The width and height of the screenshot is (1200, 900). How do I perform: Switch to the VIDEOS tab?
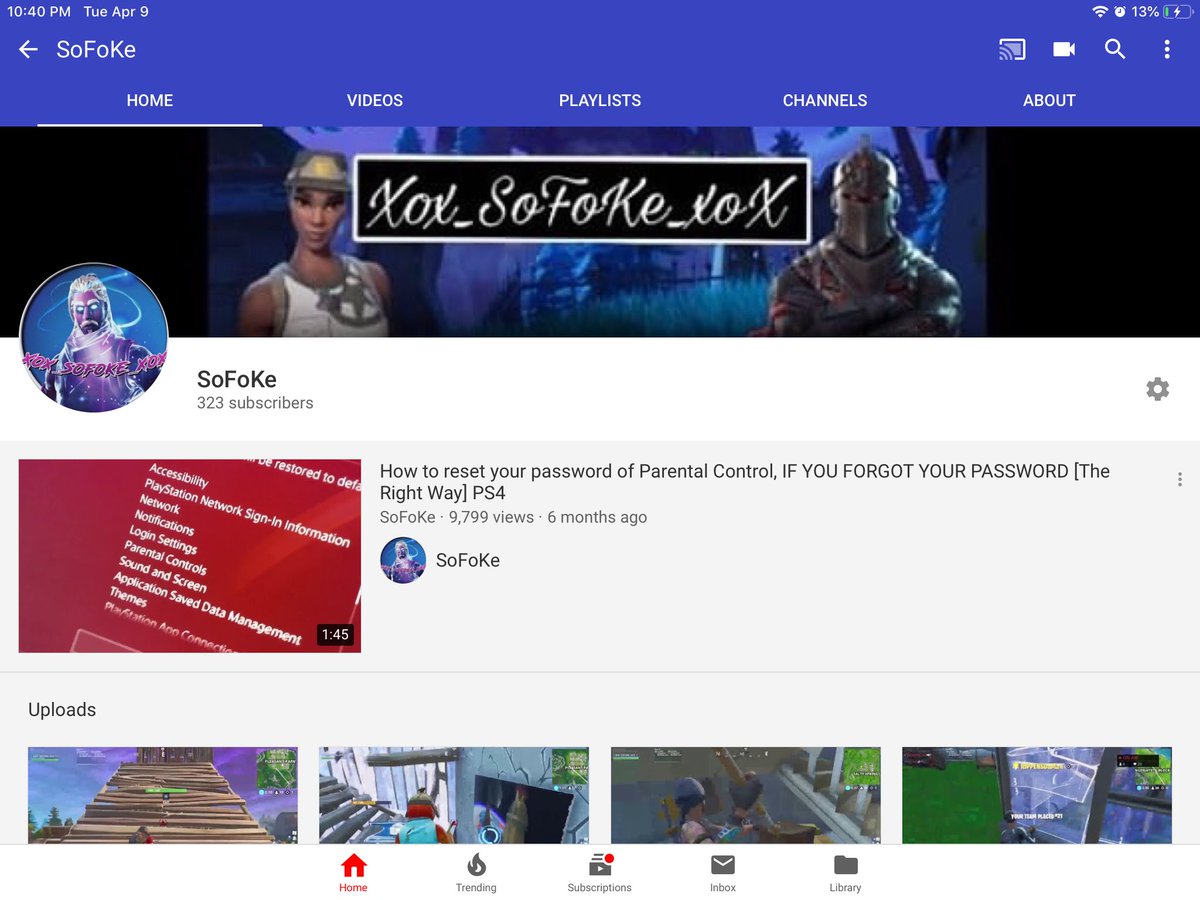[374, 100]
